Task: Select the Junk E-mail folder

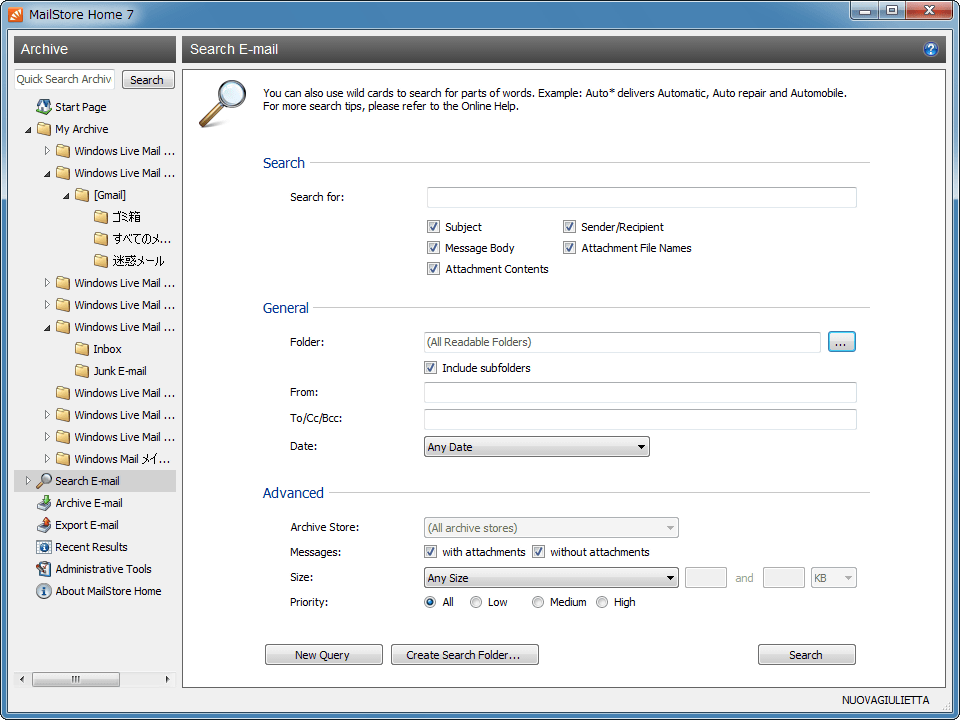Action: [119, 371]
